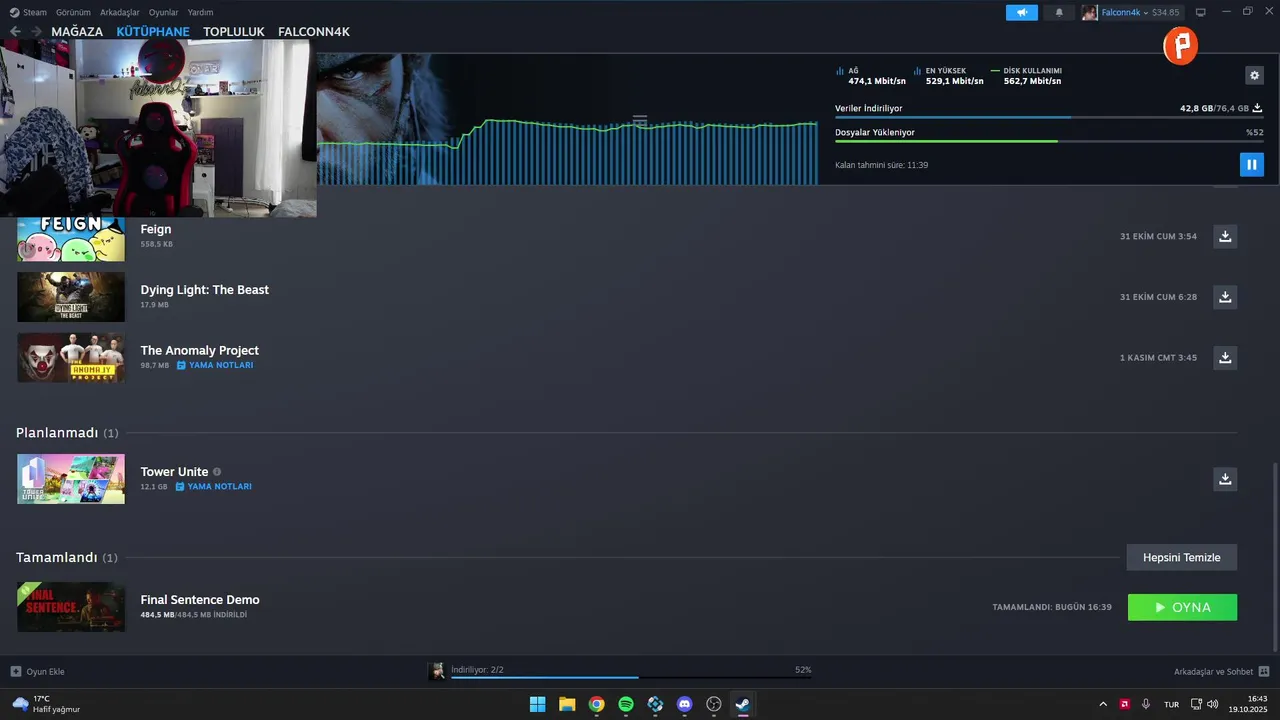This screenshot has width=1280, height=720.
Task: Click the back navigation arrow
Action: [x=15, y=32]
